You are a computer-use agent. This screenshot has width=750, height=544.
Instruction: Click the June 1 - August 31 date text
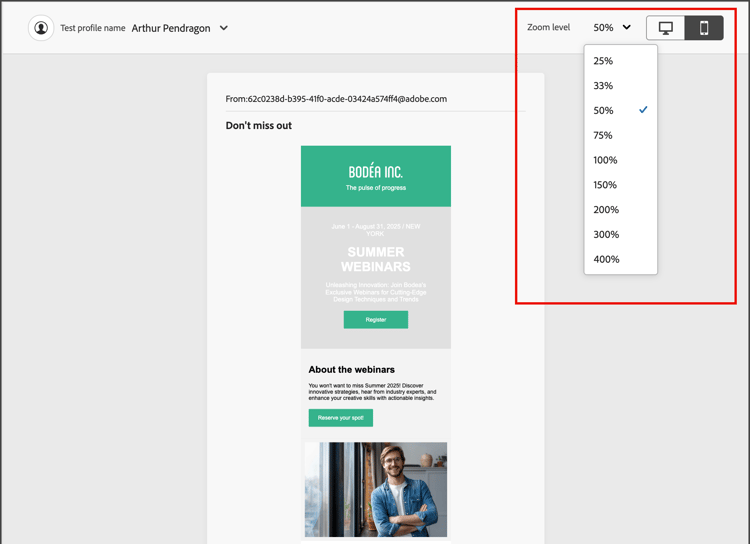tap(375, 230)
